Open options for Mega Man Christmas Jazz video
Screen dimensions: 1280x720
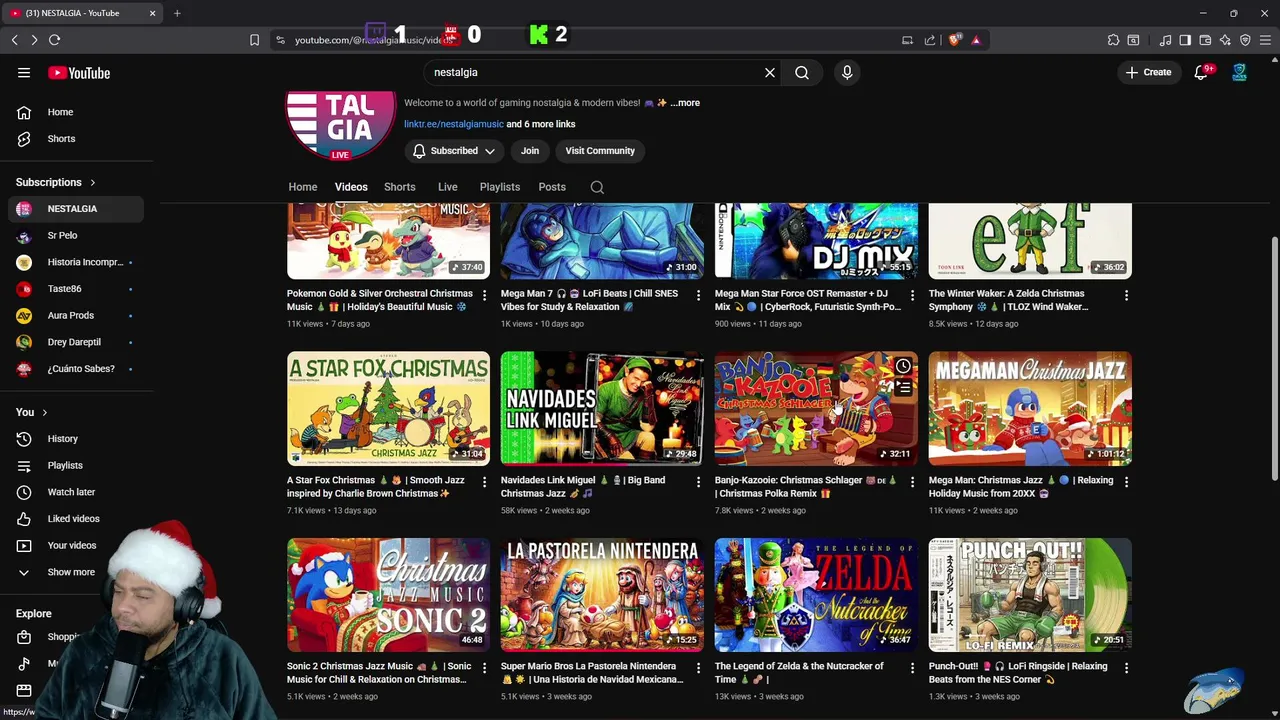tap(1126, 481)
